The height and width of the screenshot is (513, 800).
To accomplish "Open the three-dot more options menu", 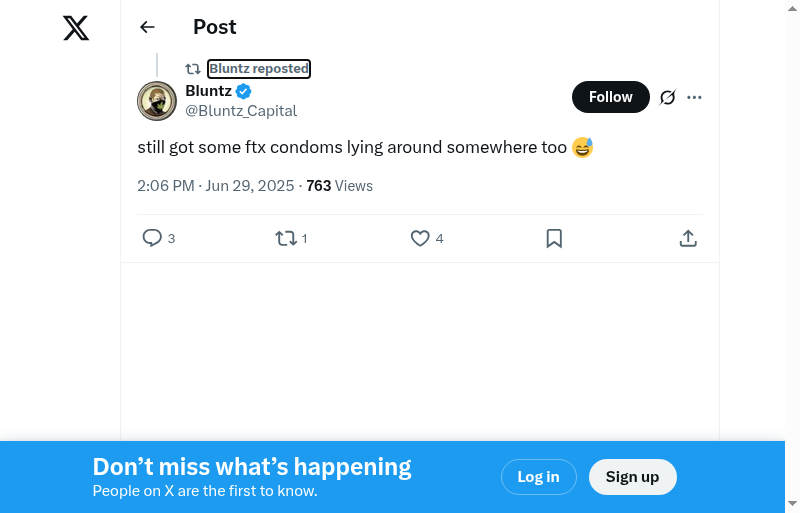I will click(x=695, y=97).
